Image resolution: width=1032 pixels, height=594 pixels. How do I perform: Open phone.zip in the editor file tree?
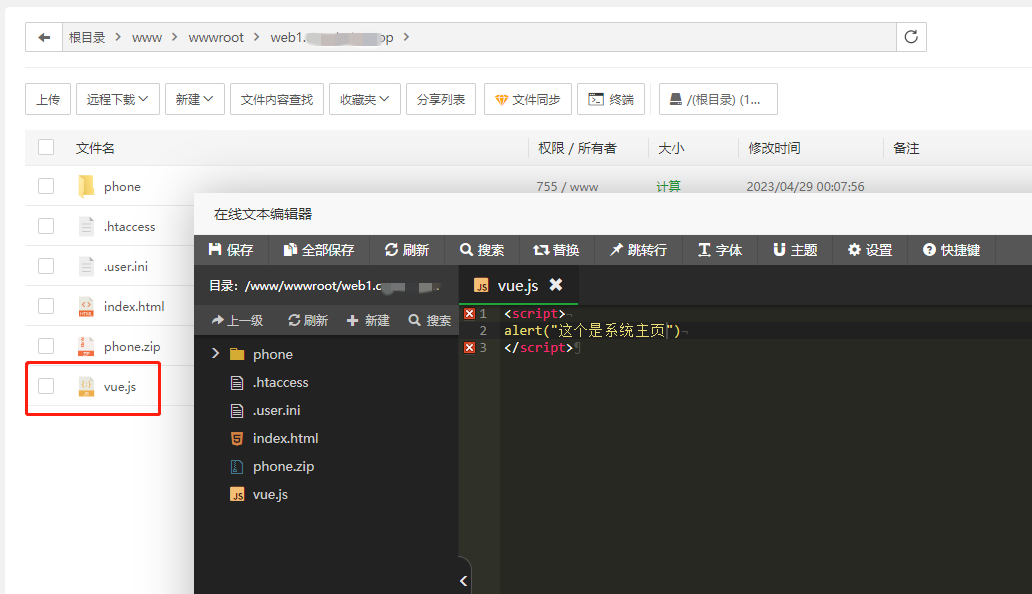(x=283, y=466)
